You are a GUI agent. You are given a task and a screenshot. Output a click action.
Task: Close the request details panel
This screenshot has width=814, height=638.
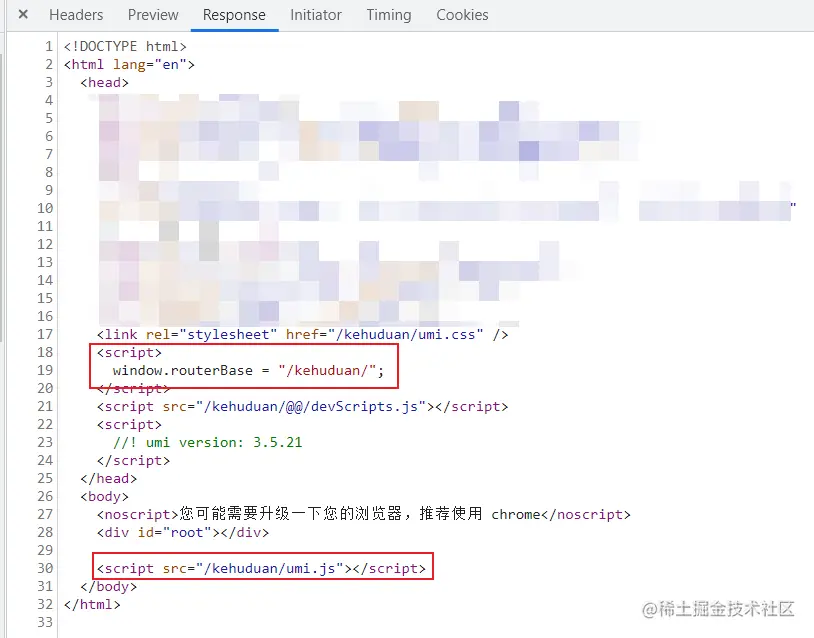coord(23,15)
